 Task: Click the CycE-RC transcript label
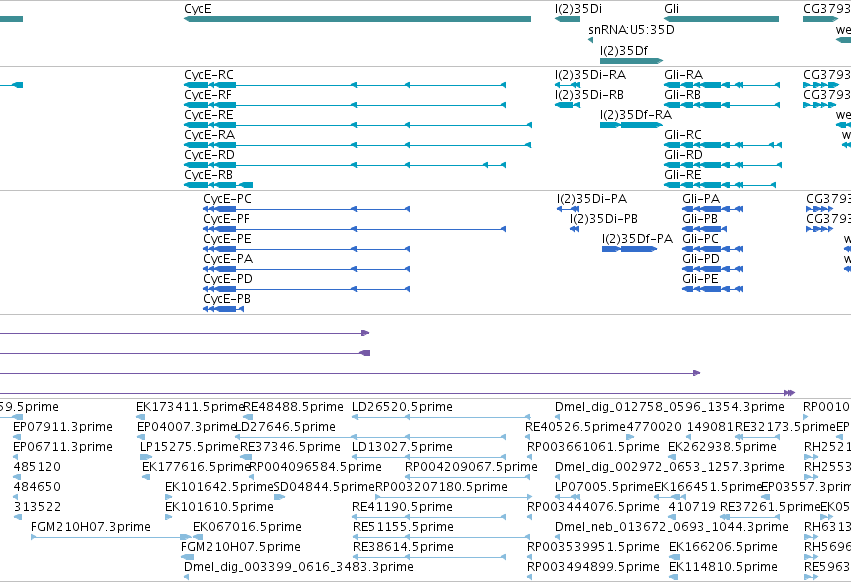[209, 75]
